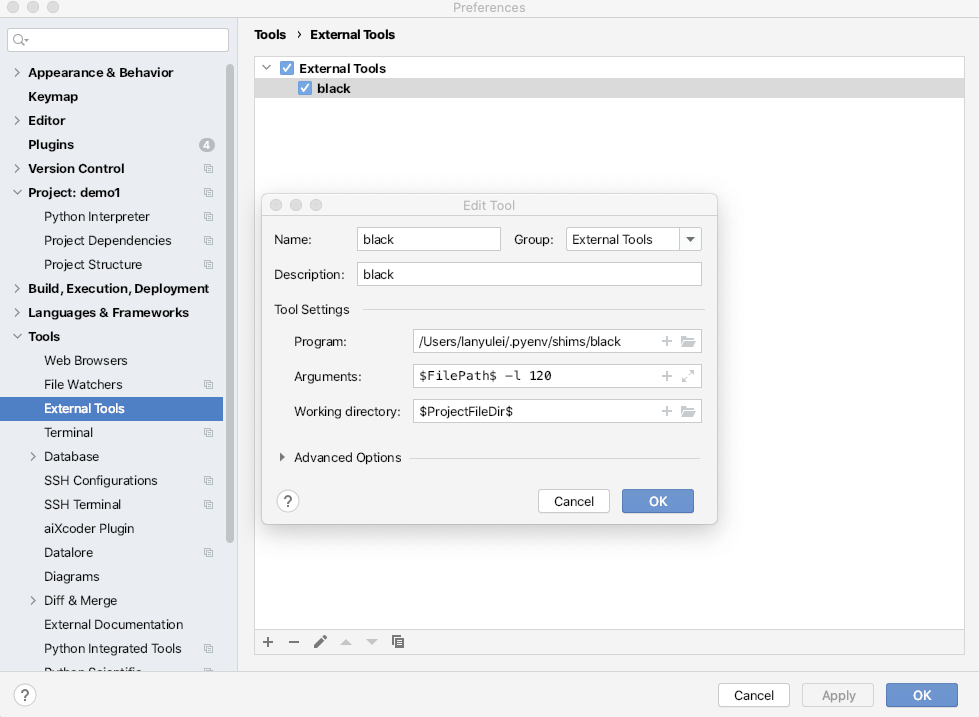Click Python Integrated Tools project-level icon
The height and width of the screenshot is (717, 979).
[x=209, y=649]
